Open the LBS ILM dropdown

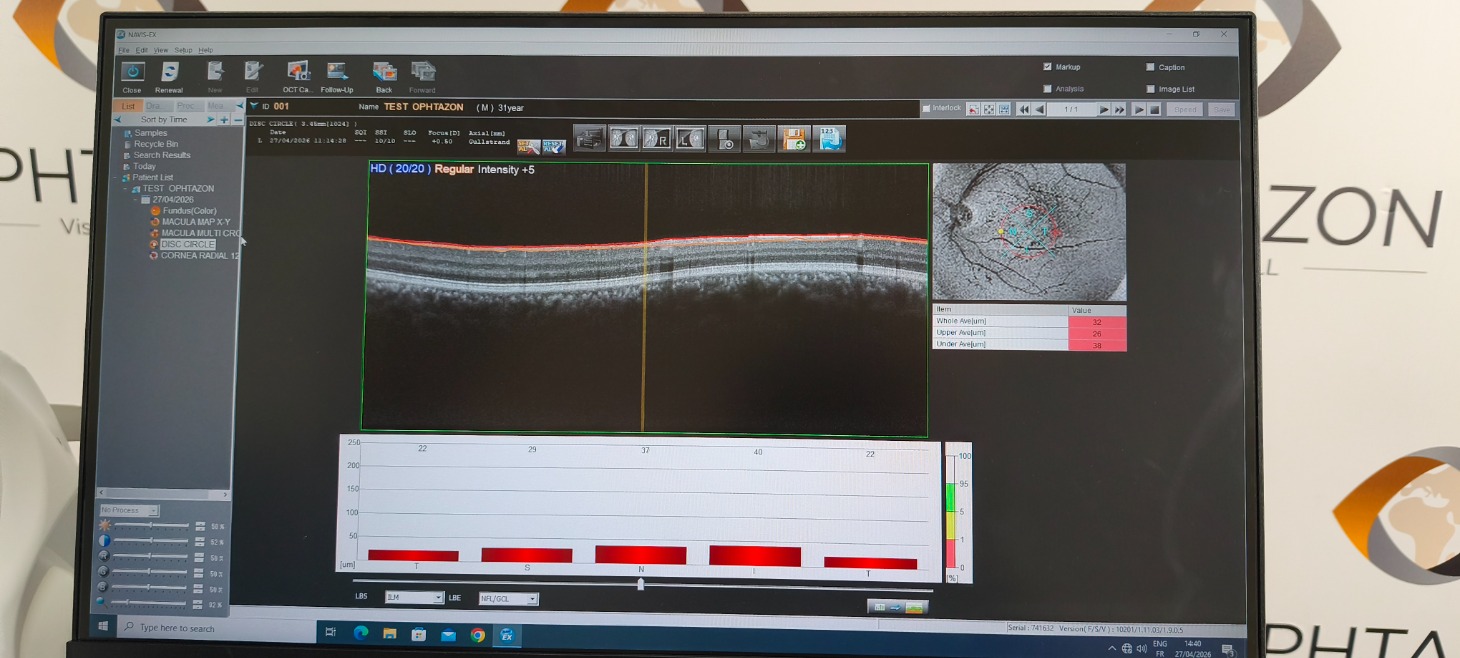click(x=414, y=597)
